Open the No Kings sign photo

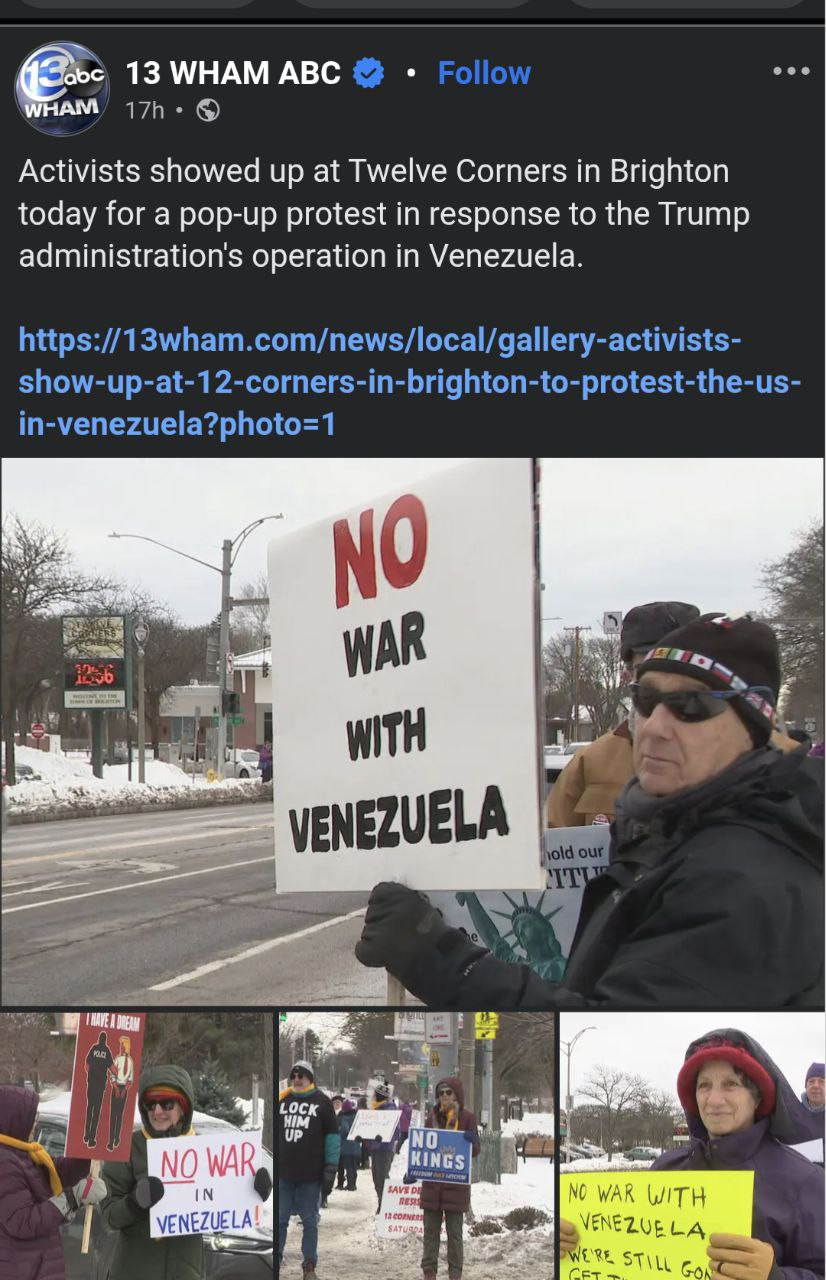coord(416,1146)
